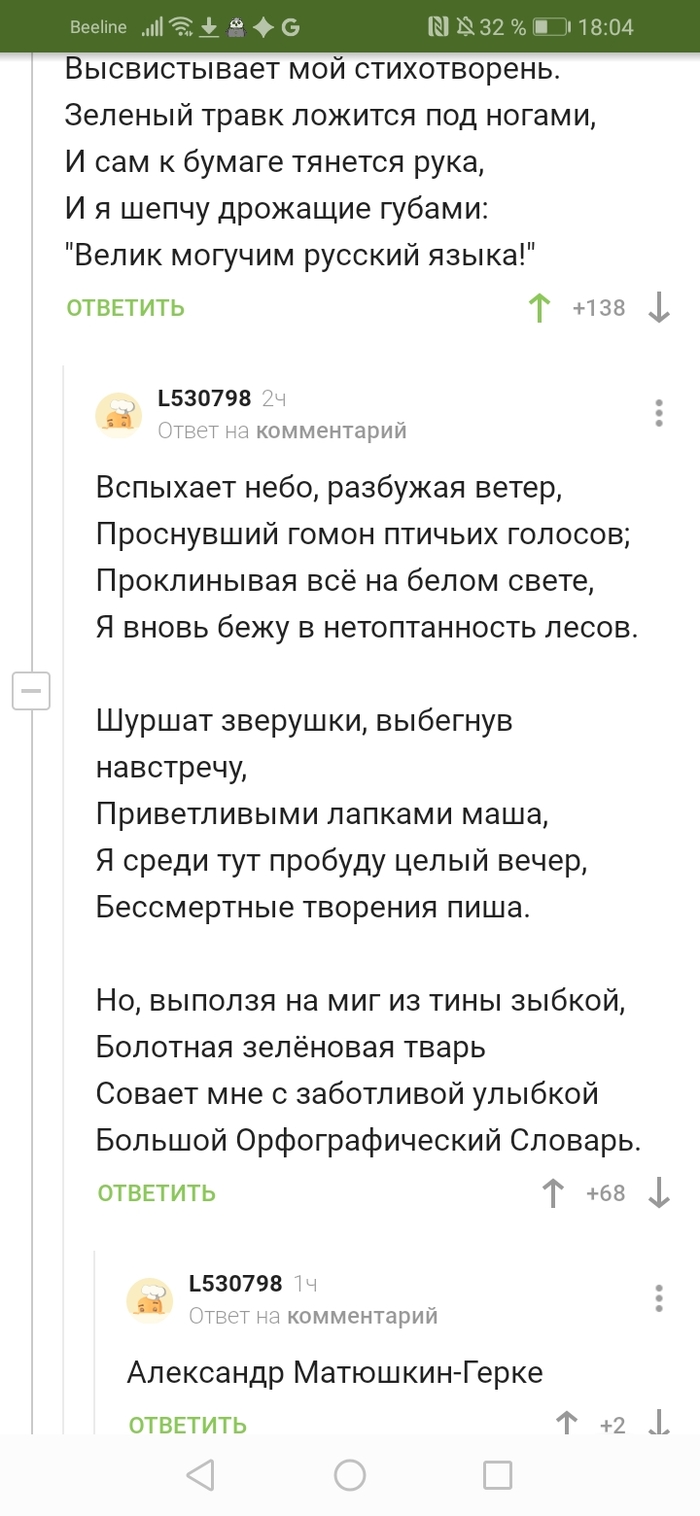Upvote the comment rated +68
This screenshot has height=1516, width=700.
[552, 1193]
